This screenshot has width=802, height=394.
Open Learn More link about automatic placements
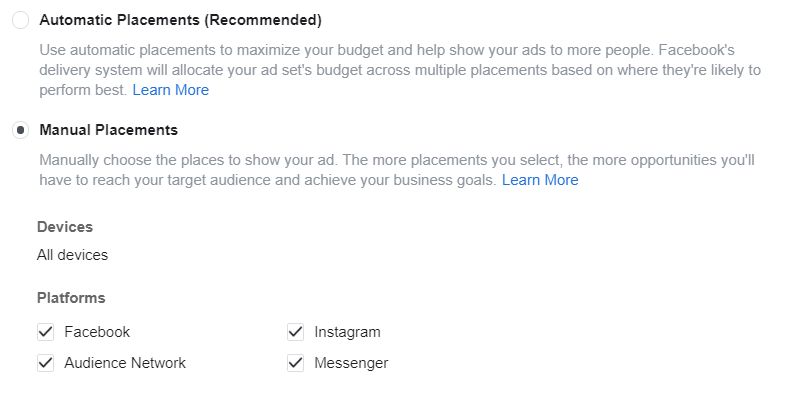[x=170, y=90]
